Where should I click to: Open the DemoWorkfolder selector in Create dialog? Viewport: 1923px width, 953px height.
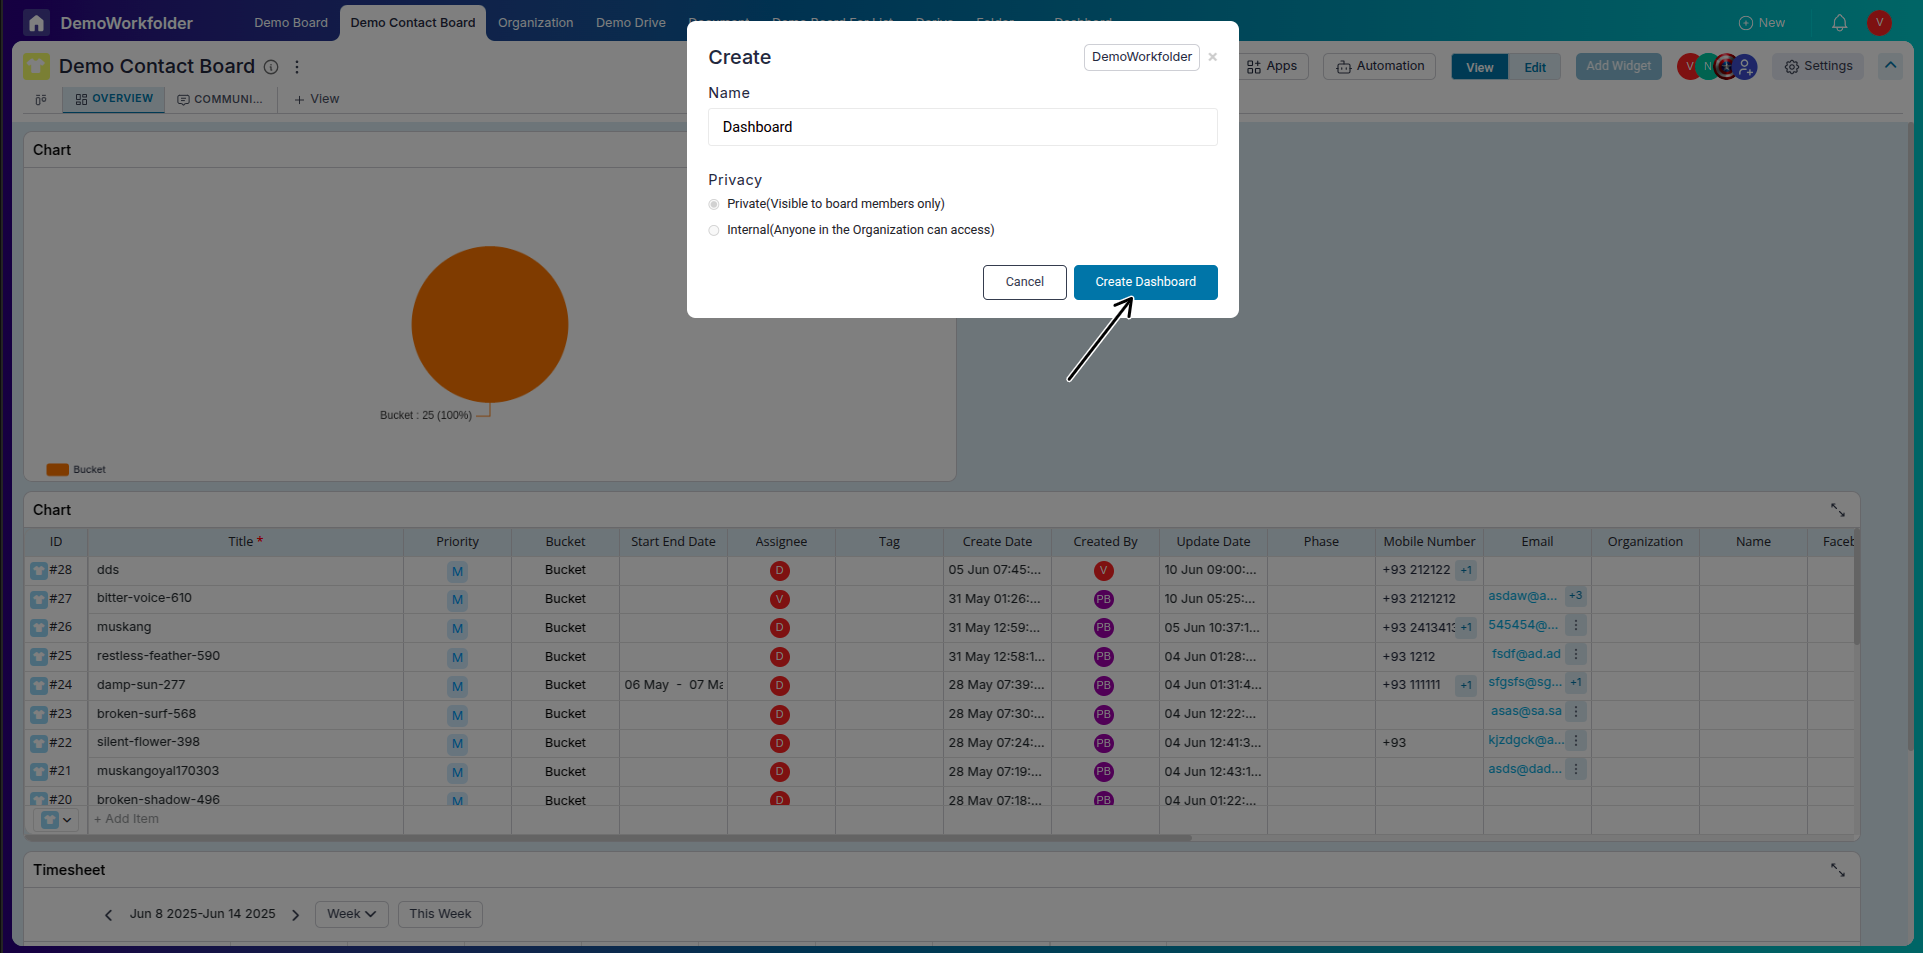tap(1142, 57)
